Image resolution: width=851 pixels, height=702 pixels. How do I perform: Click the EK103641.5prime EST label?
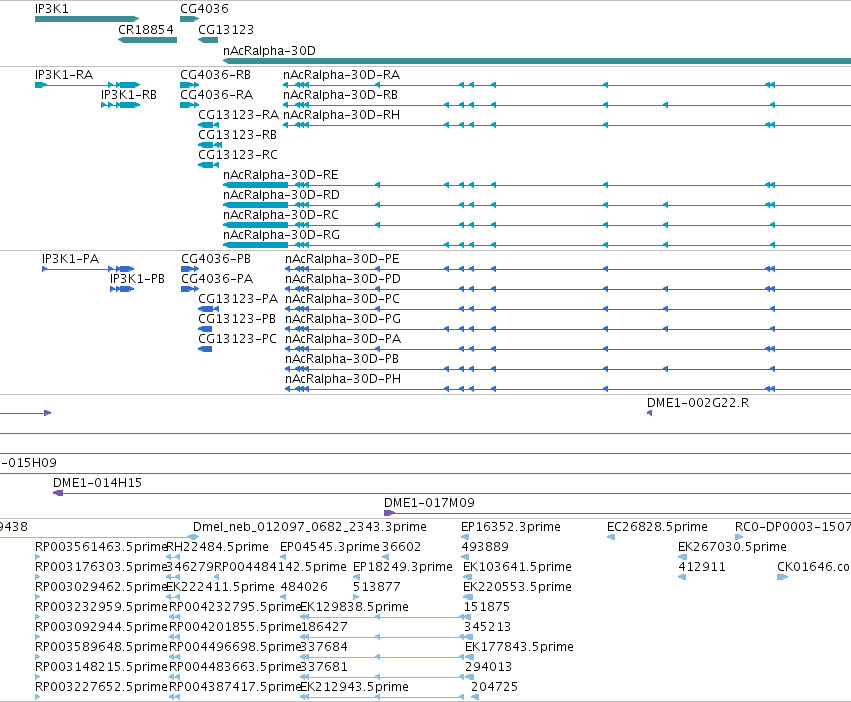(517, 567)
